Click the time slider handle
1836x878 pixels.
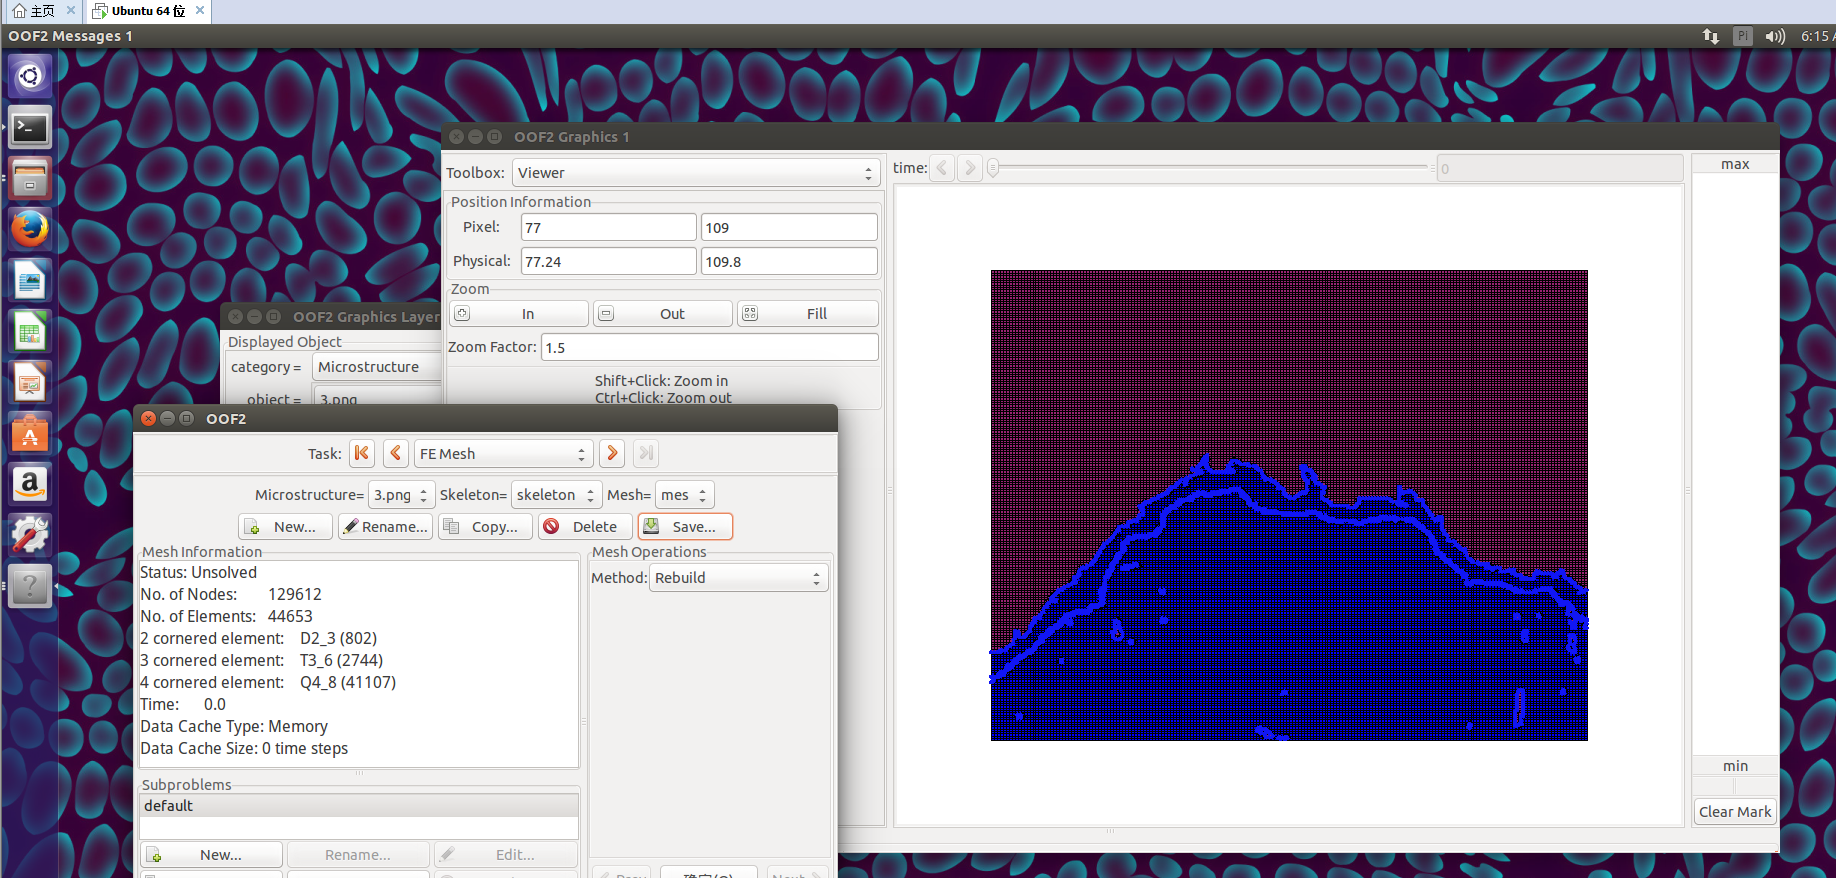coord(993,168)
